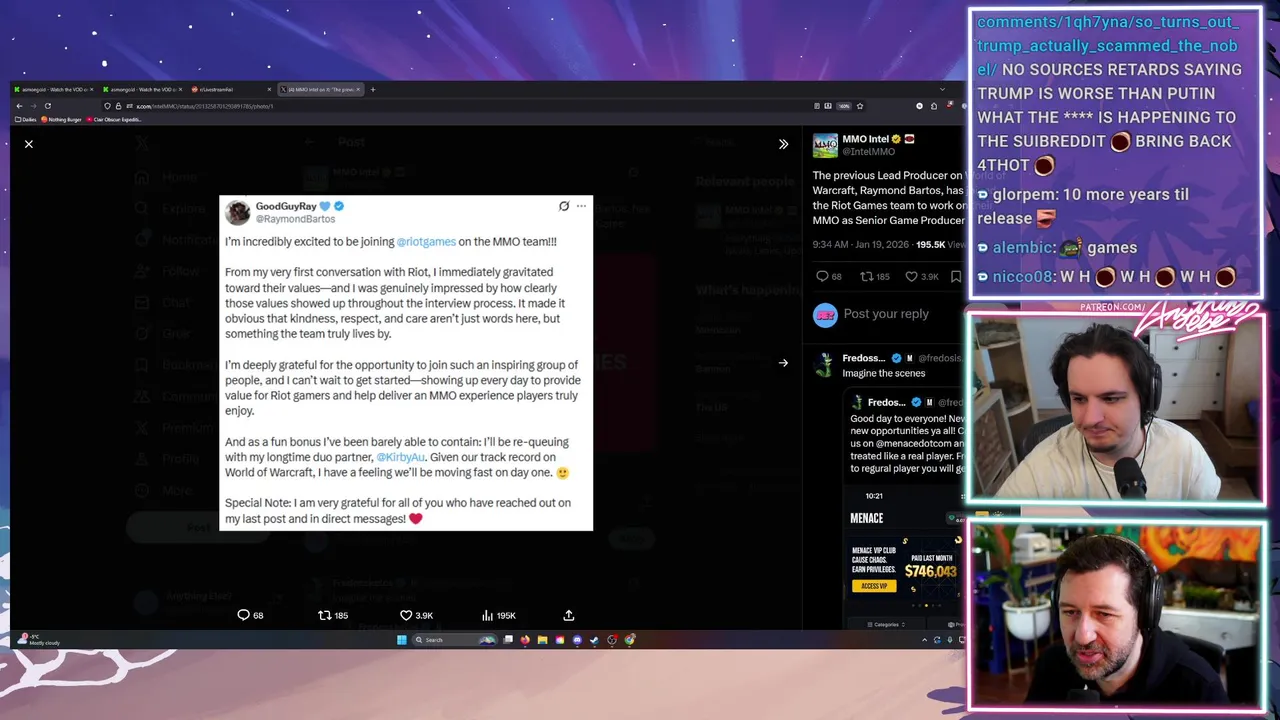Click the Post your reply field

(x=886, y=314)
